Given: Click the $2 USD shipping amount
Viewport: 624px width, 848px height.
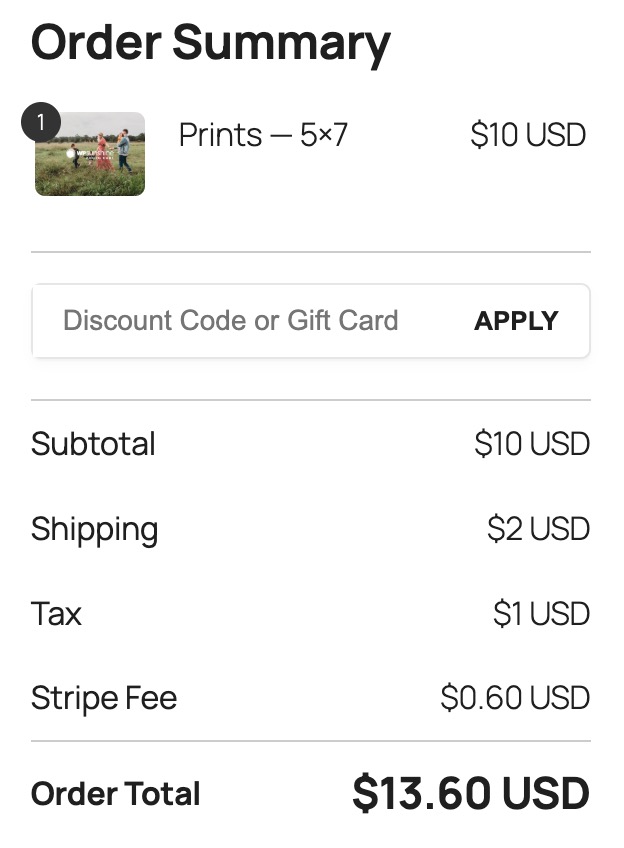Looking at the screenshot, I should coord(536,529).
